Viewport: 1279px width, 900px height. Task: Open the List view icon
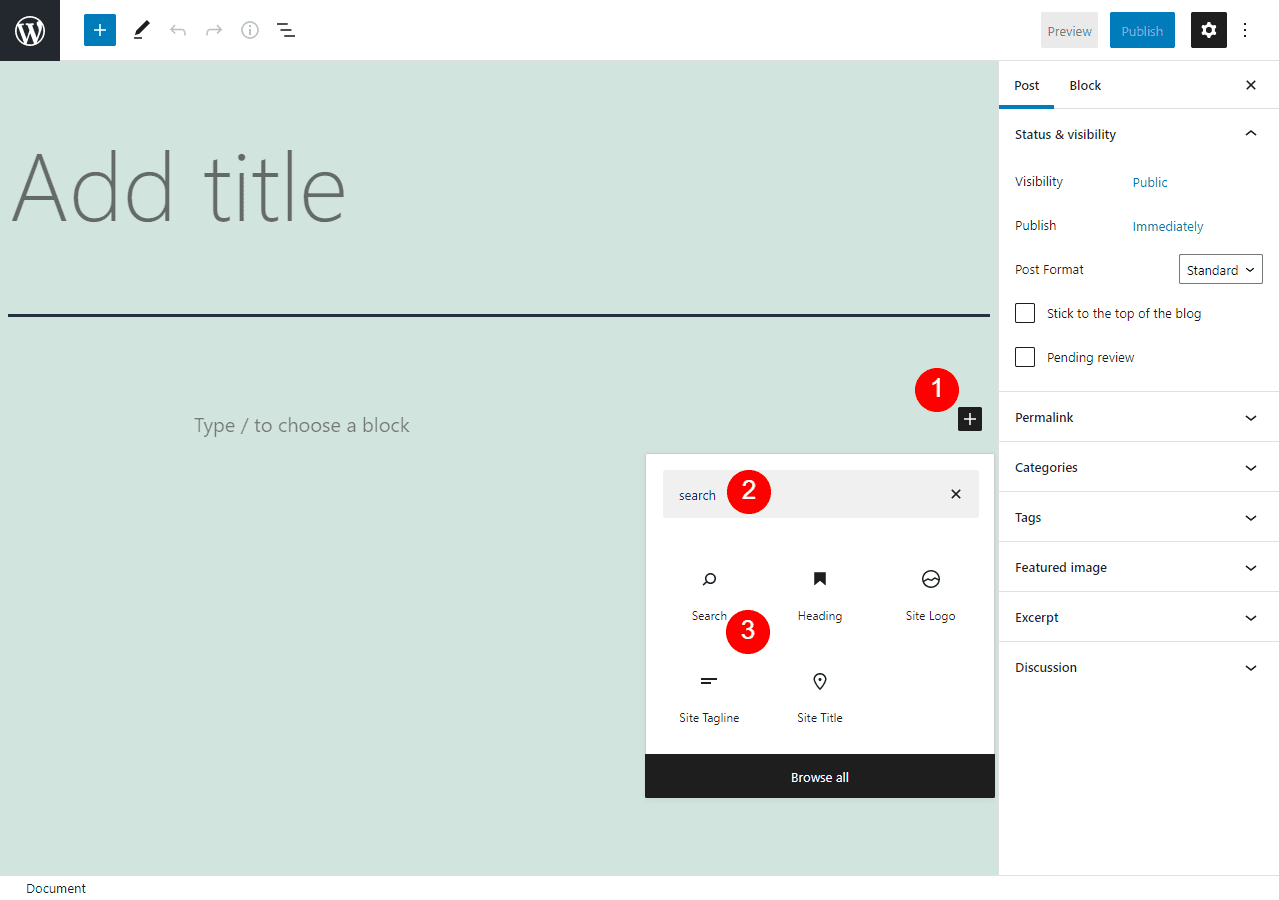coord(286,30)
